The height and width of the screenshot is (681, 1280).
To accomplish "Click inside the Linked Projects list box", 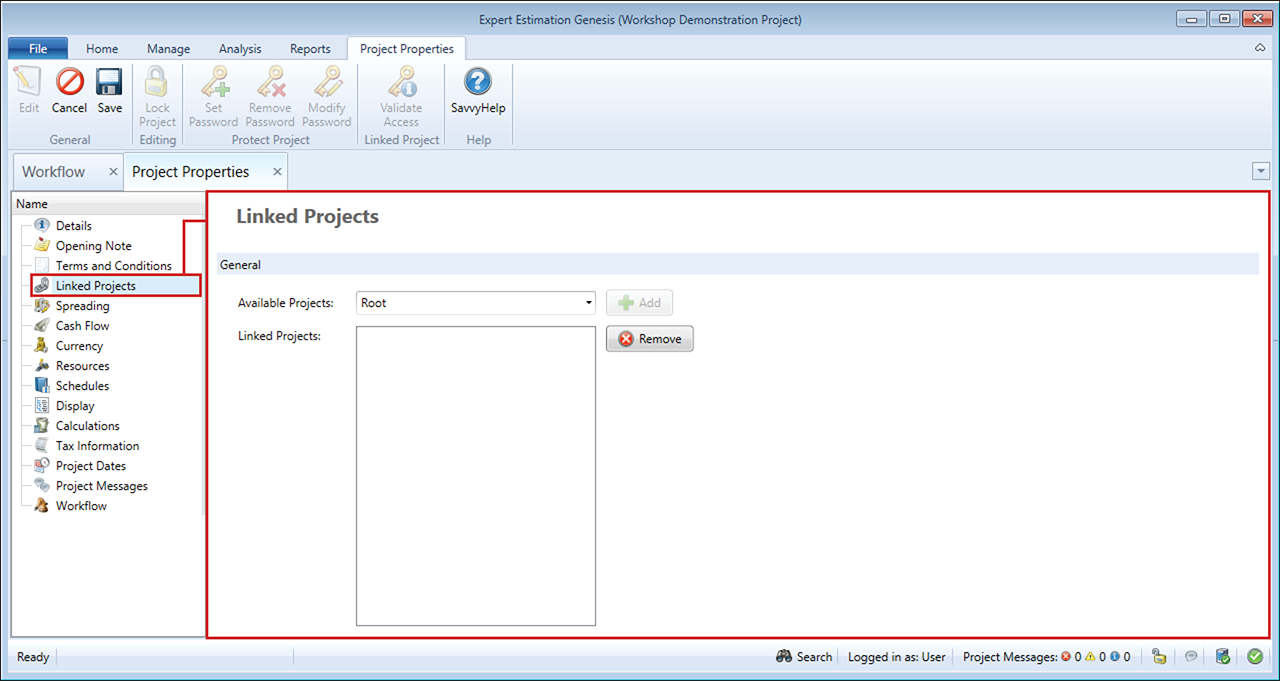I will pos(475,475).
